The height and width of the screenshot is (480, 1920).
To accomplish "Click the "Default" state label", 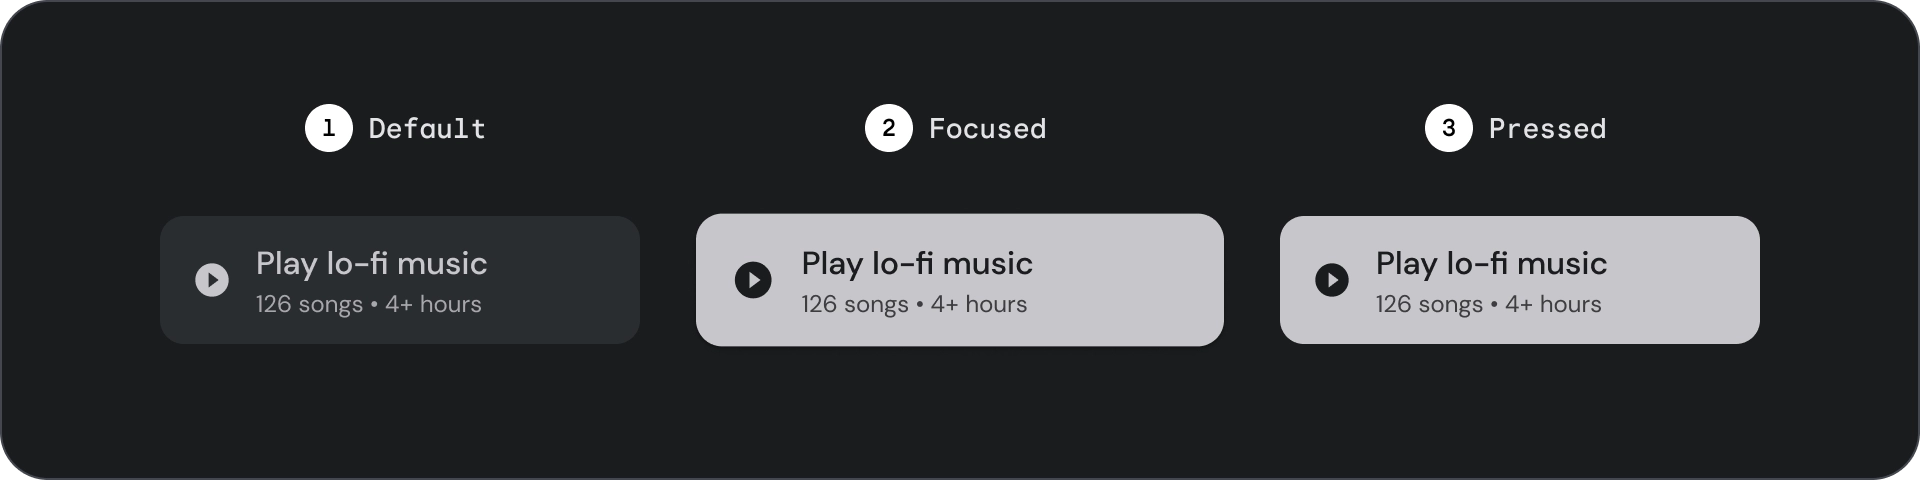I will pyautogui.click(x=427, y=129).
